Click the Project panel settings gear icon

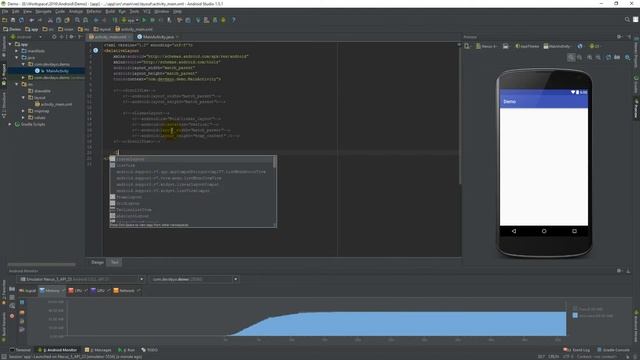click(x=71, y=37)
